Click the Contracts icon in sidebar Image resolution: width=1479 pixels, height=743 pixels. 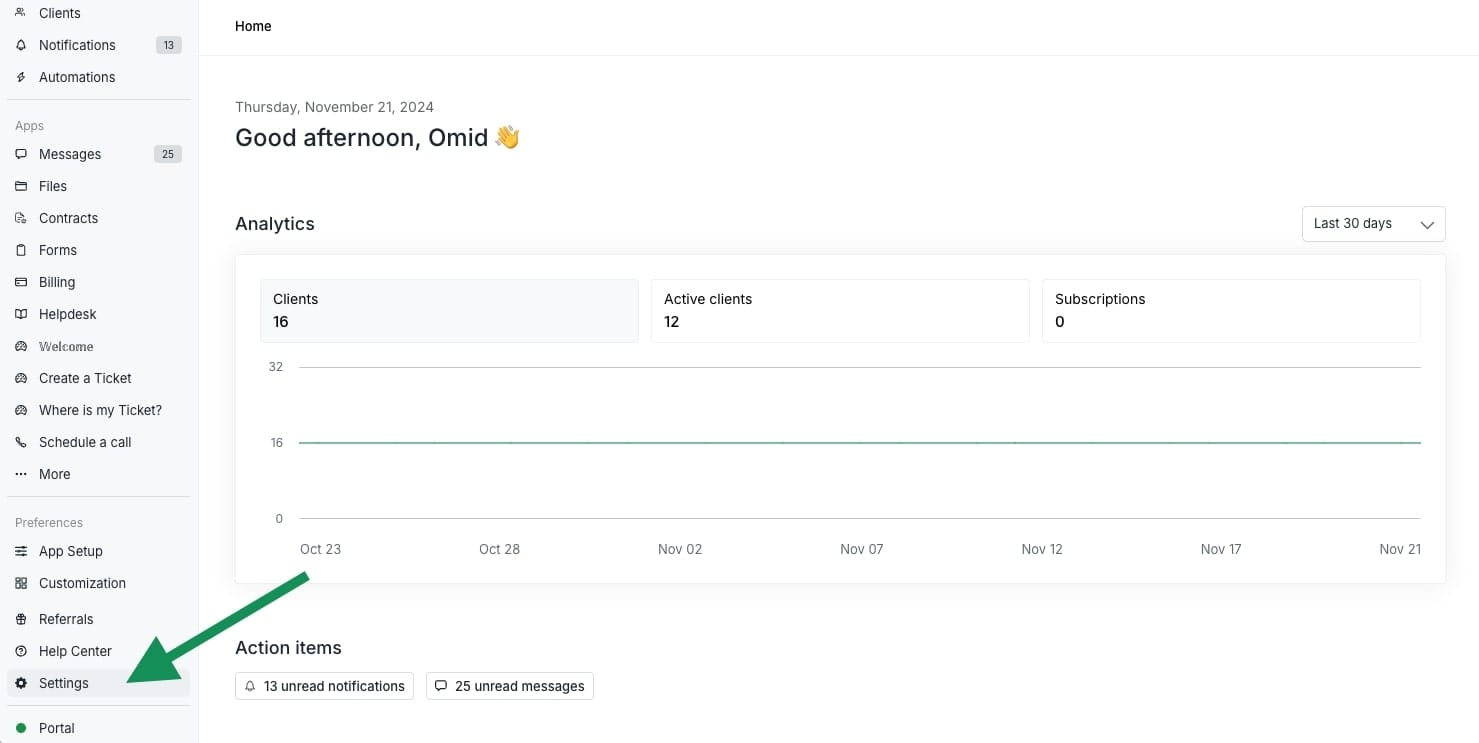pyautogui.click(x=21, y=218)
